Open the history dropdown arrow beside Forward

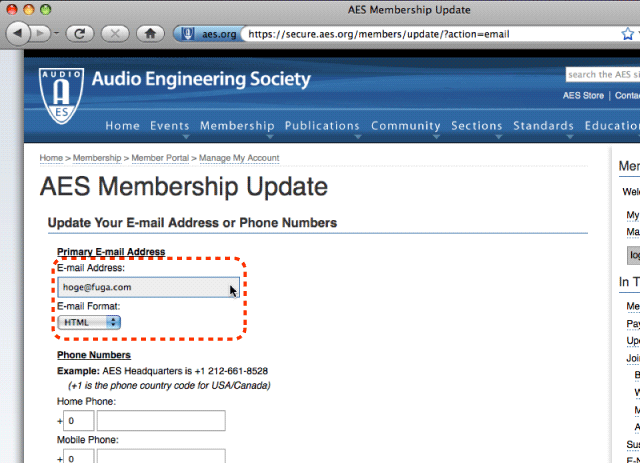(x=56, y=33)
